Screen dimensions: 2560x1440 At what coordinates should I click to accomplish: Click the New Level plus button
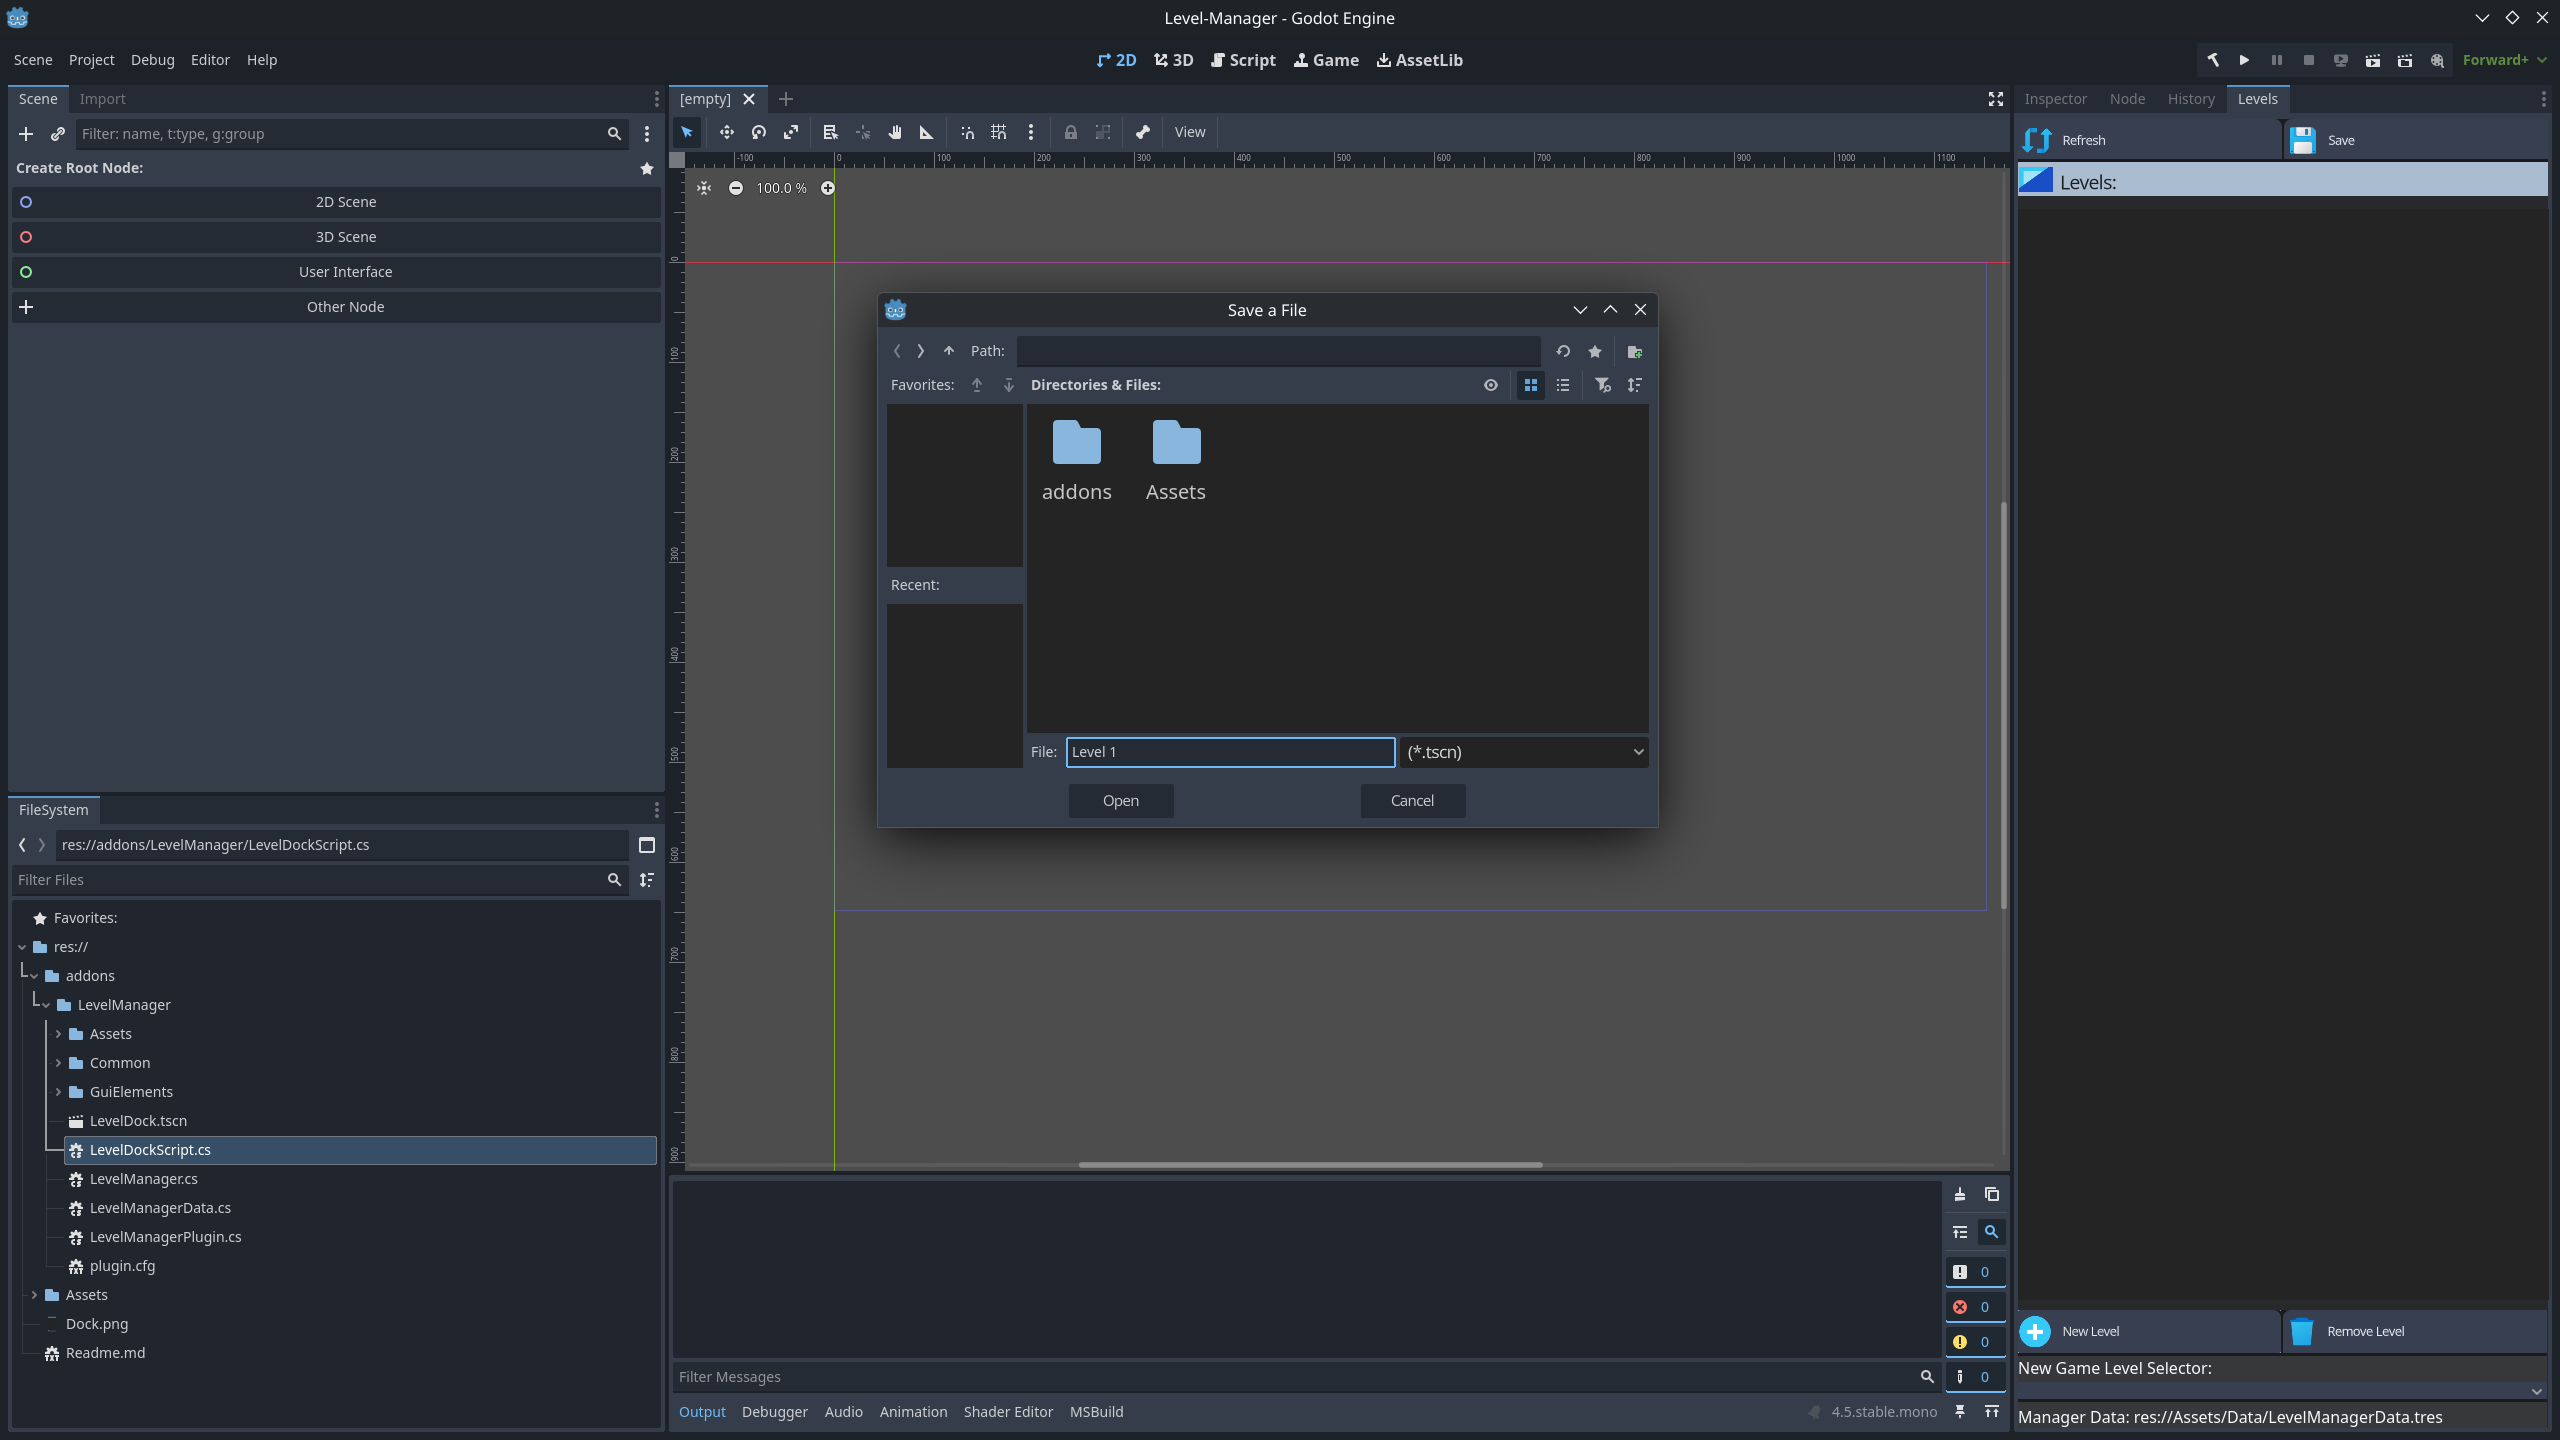(2148, 1331)
